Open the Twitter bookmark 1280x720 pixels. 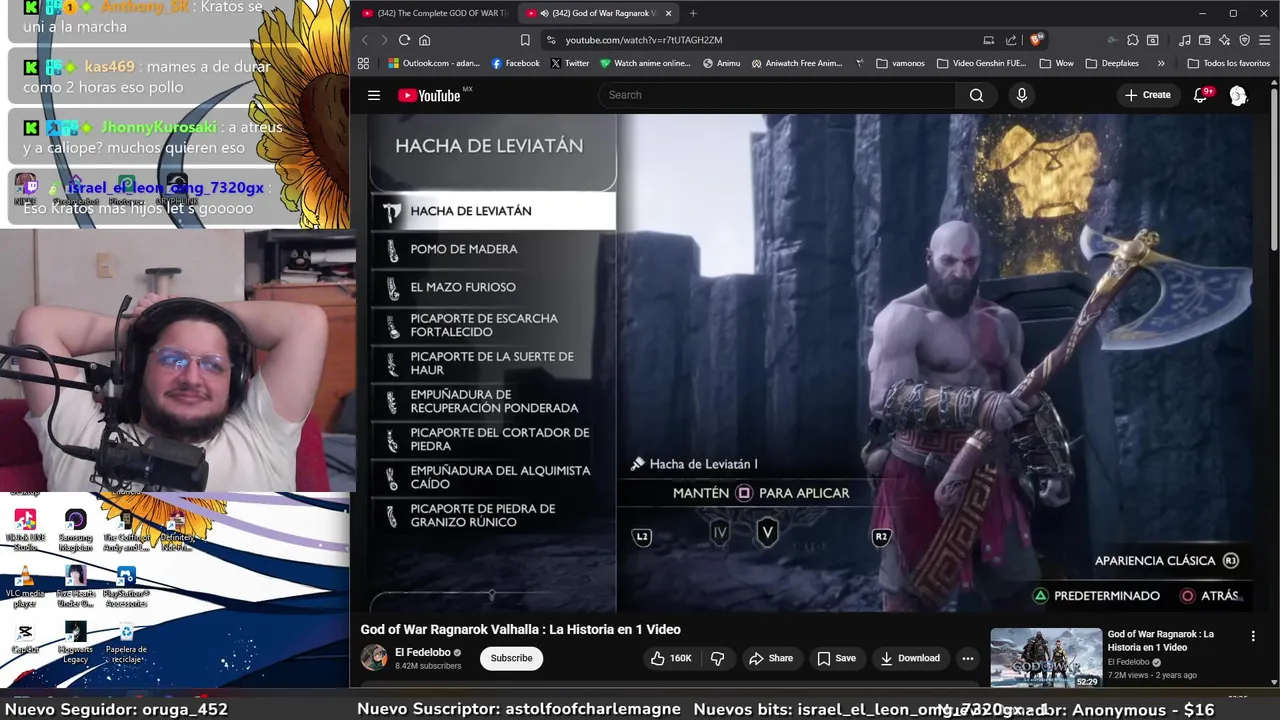[x=570, y=63]
